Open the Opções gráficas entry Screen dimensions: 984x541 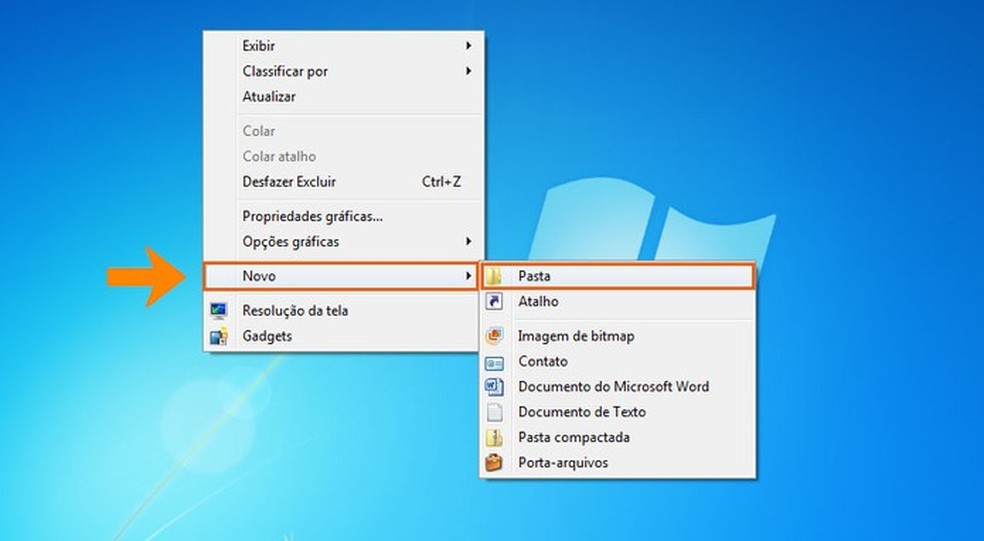pyautogui.click(x=343, y=242)
